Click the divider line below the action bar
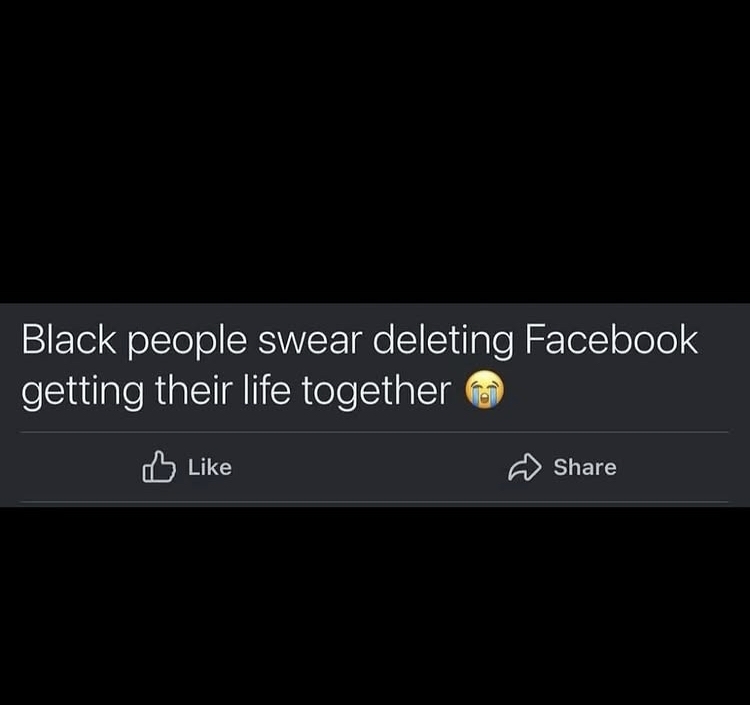The height and width of the screenshot is (705, 750). point(374,502)
